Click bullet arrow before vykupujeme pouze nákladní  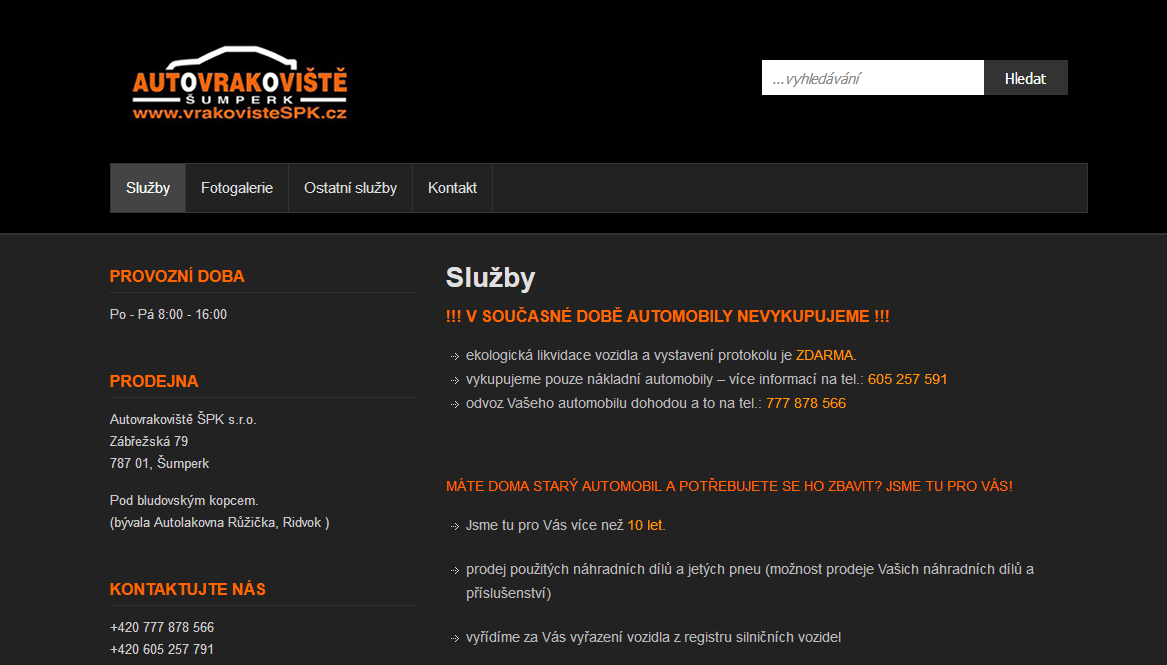click(455, 381)
